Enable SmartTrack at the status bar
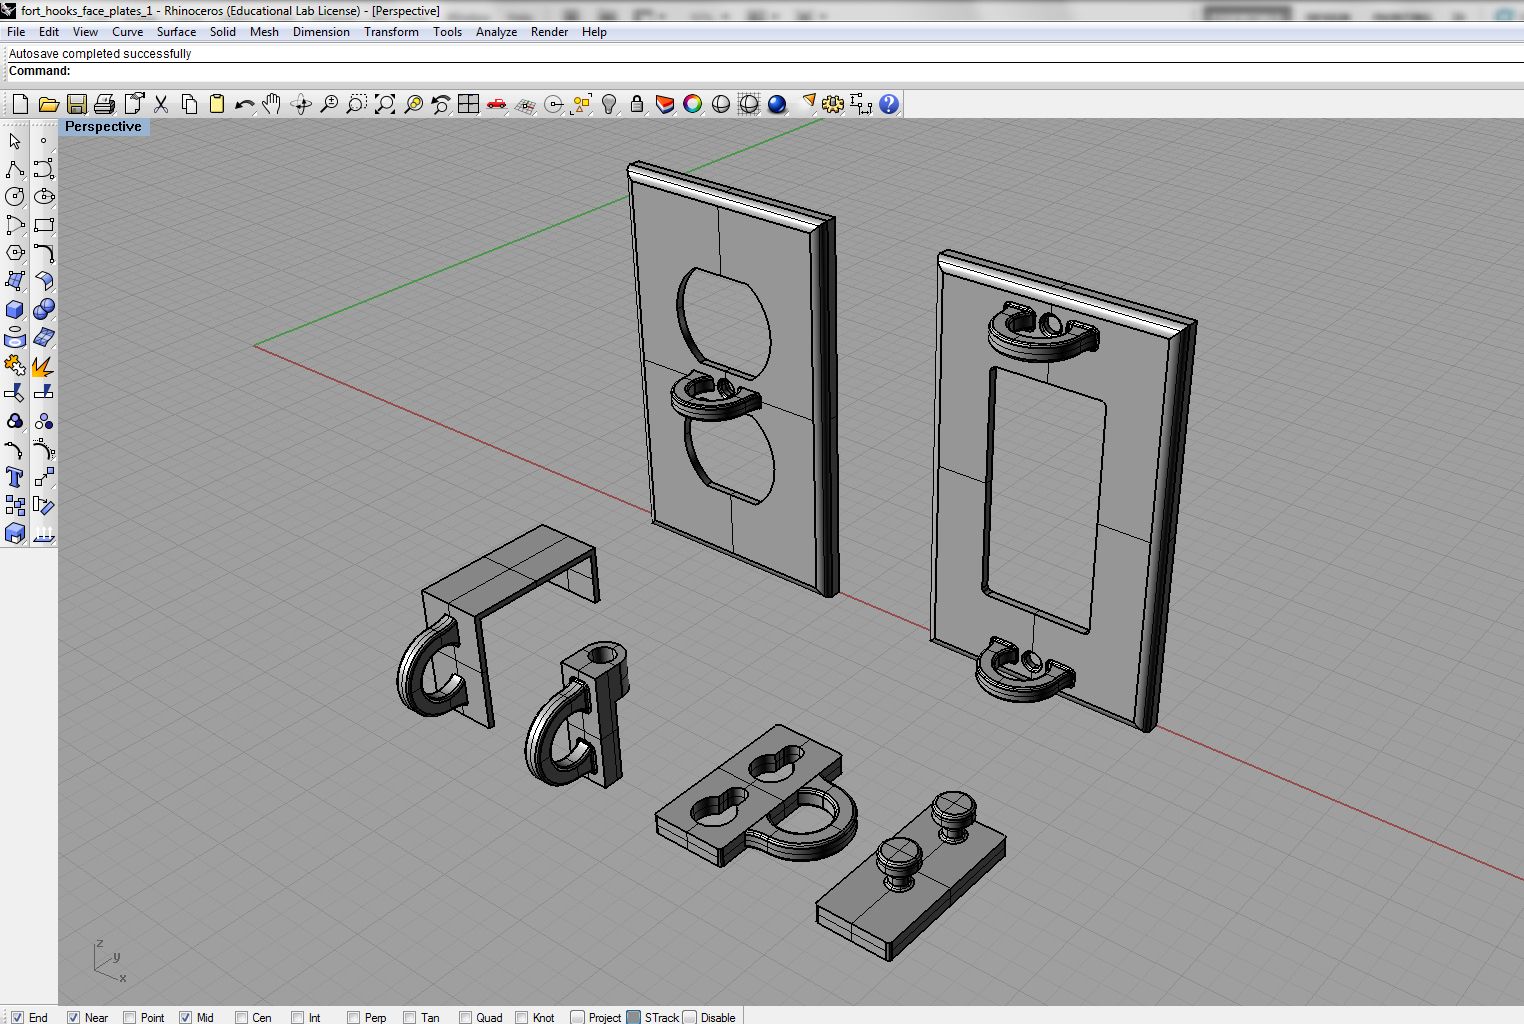This screenshot has height=1024, width=1524. pyautogui.click(x=634, y=1017)
